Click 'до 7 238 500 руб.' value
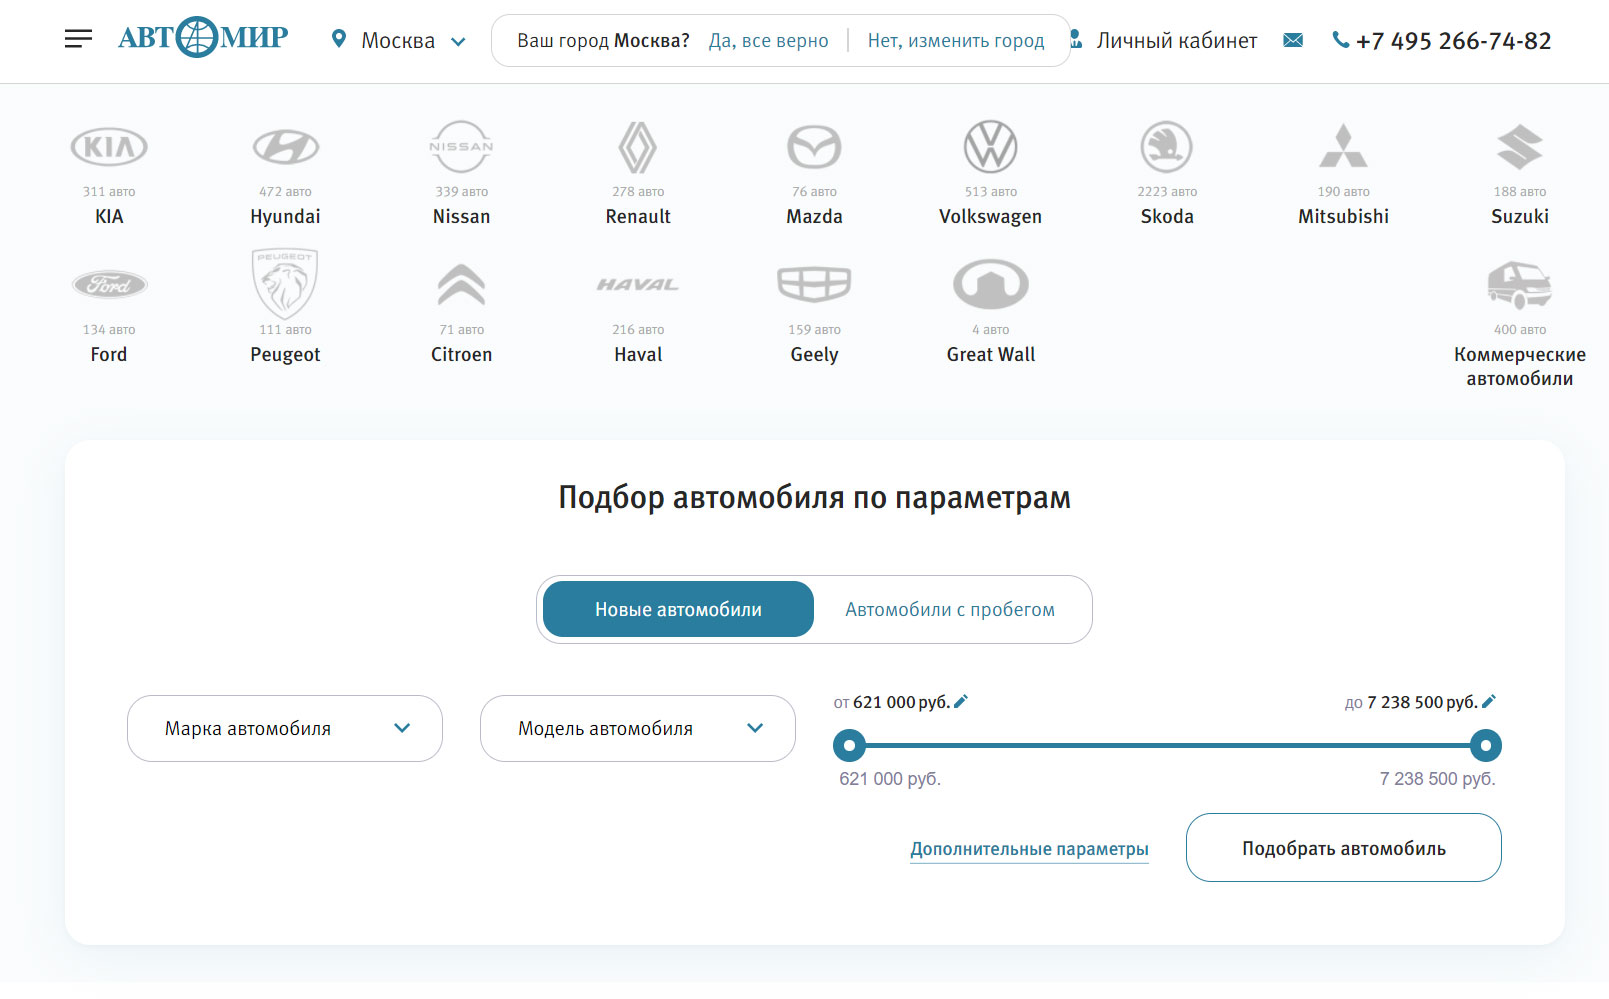 click(1411, 702)
